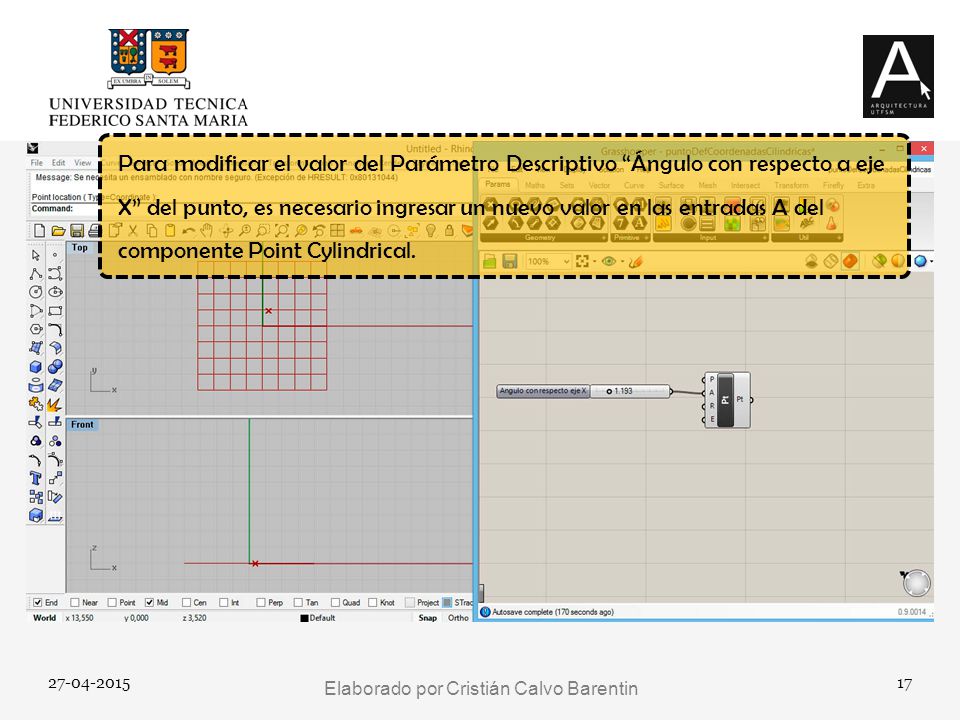The height and width of the screenshot is (720, 960).
Task: Click the Explode tool icon in sidebar
Action: point(55,404)
